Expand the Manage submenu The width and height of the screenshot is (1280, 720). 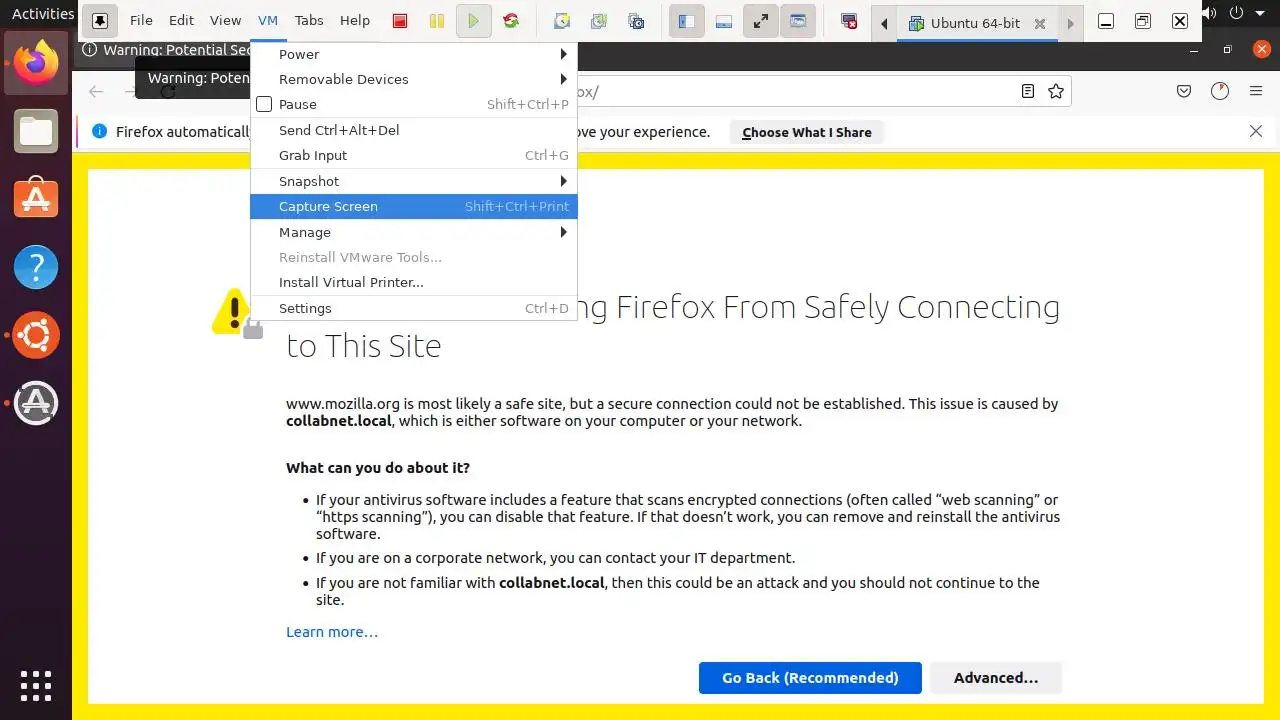coord(414,232)
